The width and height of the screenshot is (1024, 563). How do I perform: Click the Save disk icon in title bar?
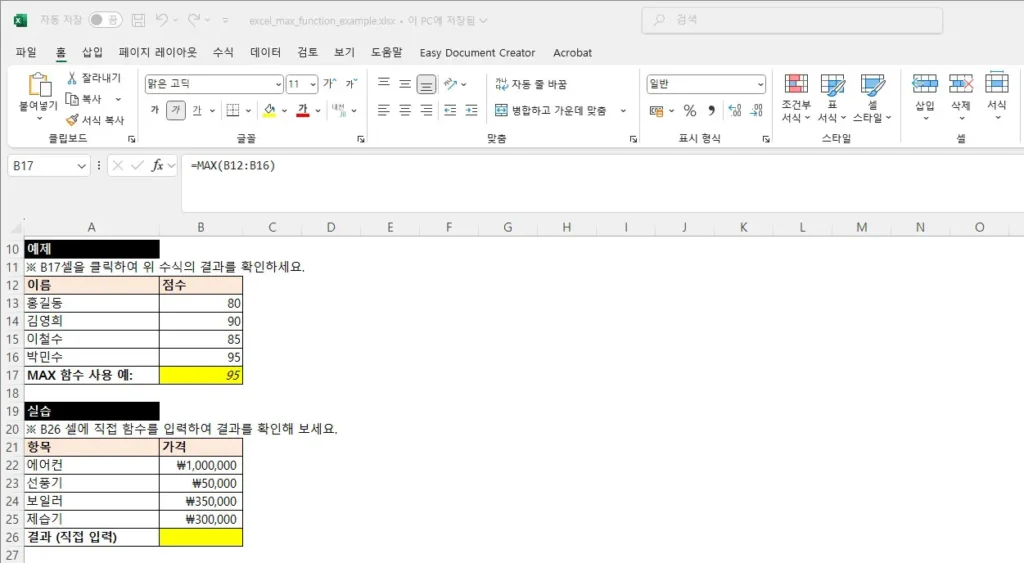(138, 20)
